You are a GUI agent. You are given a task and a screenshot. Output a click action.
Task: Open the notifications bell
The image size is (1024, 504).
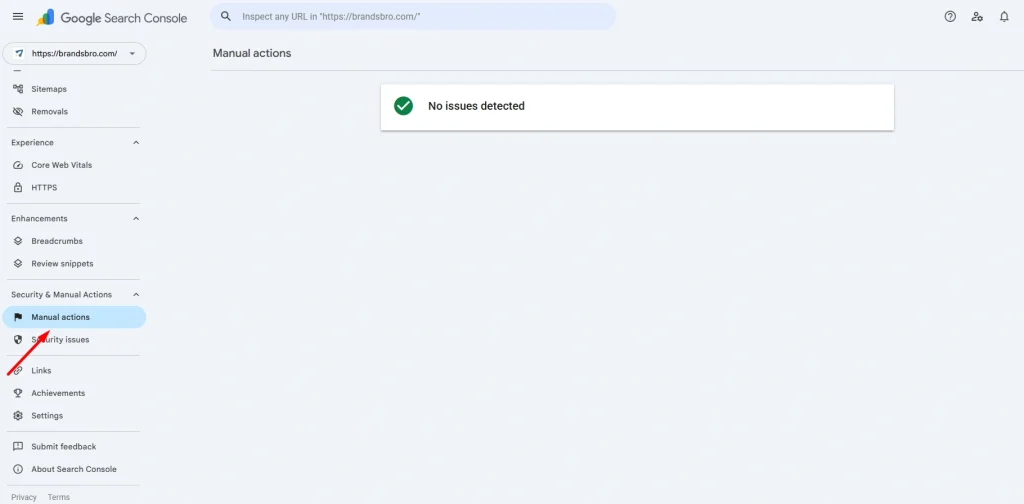[x=1004, y=17]
